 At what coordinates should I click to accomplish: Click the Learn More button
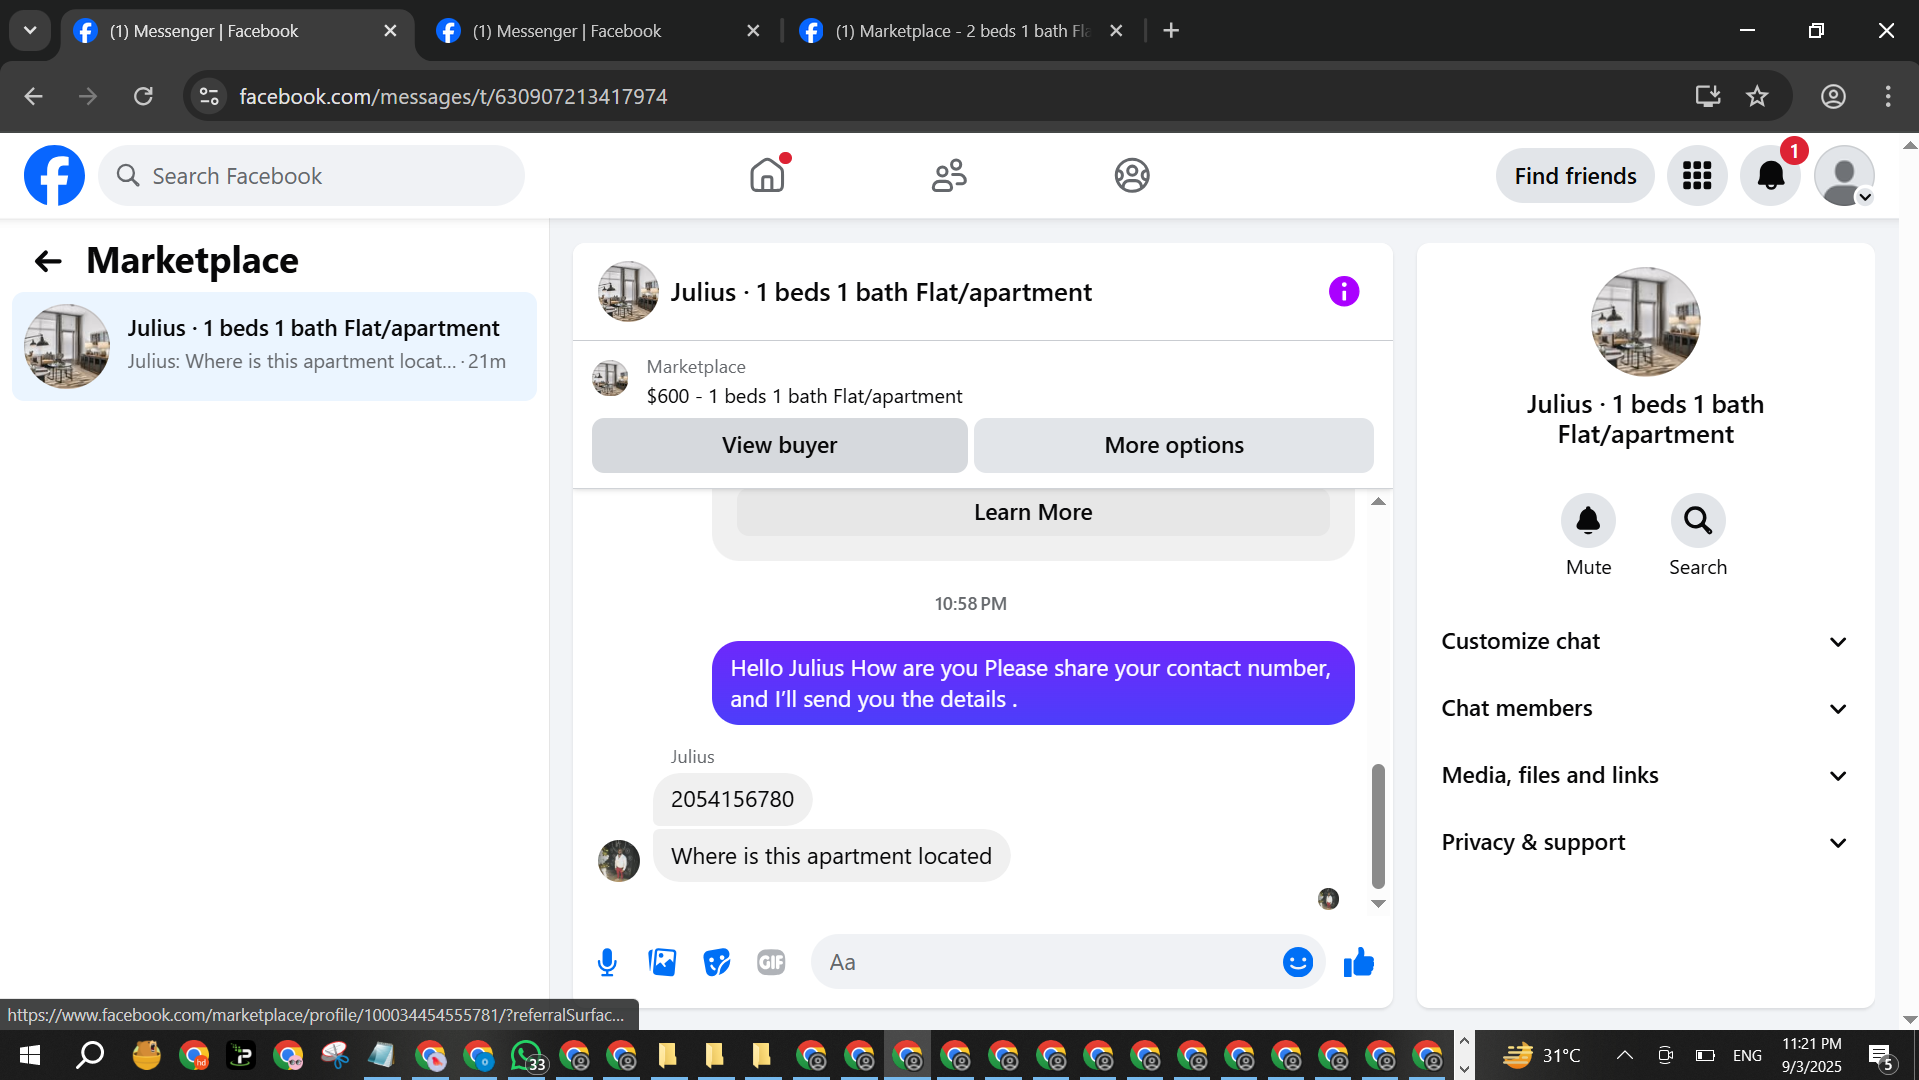pos(1033,512)
